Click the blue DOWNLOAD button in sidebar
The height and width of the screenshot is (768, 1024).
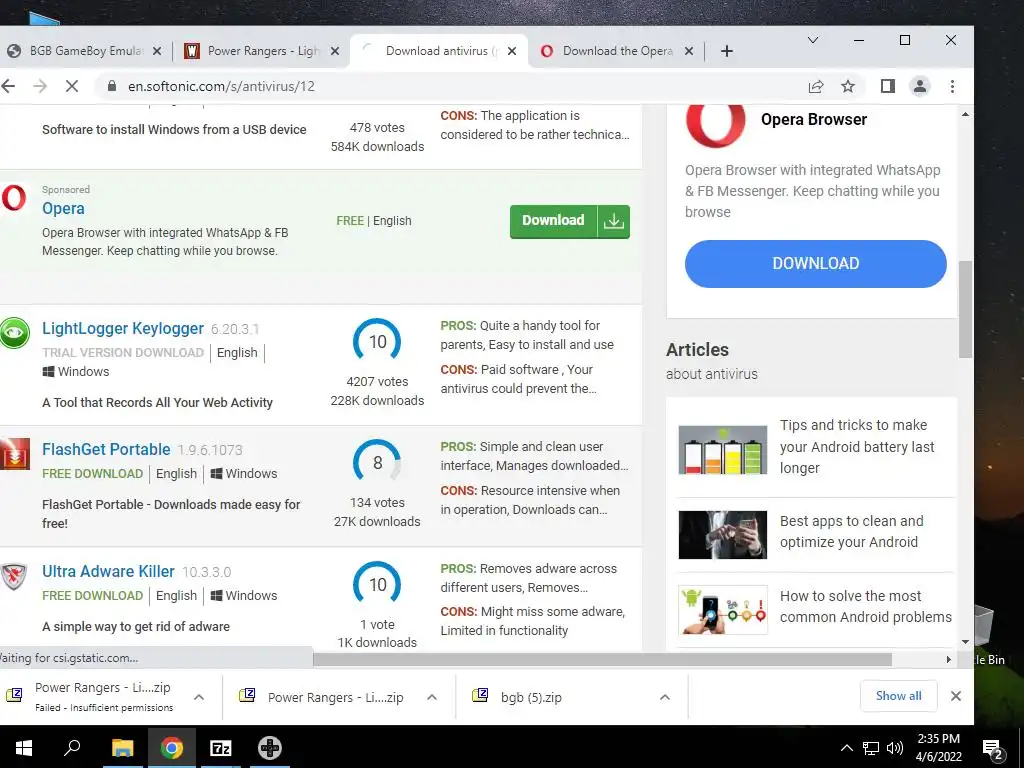coord(816,264)
